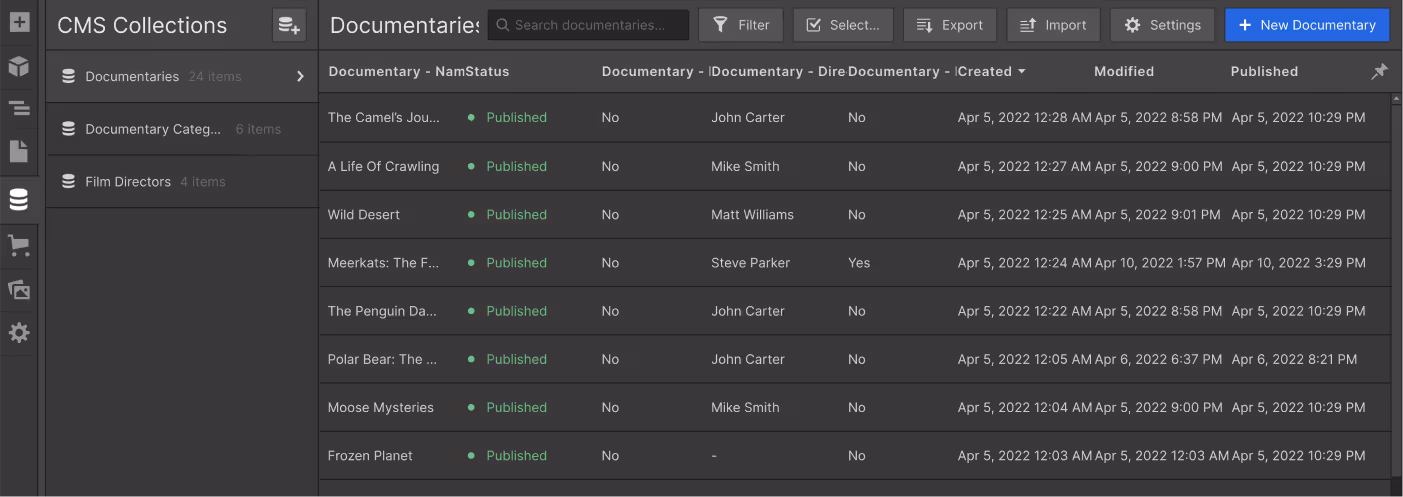Click Apr 6, 2022 8:21 PM published date
The width and height of the screenshot is (1403, 497).
(x=1294, y=359)
